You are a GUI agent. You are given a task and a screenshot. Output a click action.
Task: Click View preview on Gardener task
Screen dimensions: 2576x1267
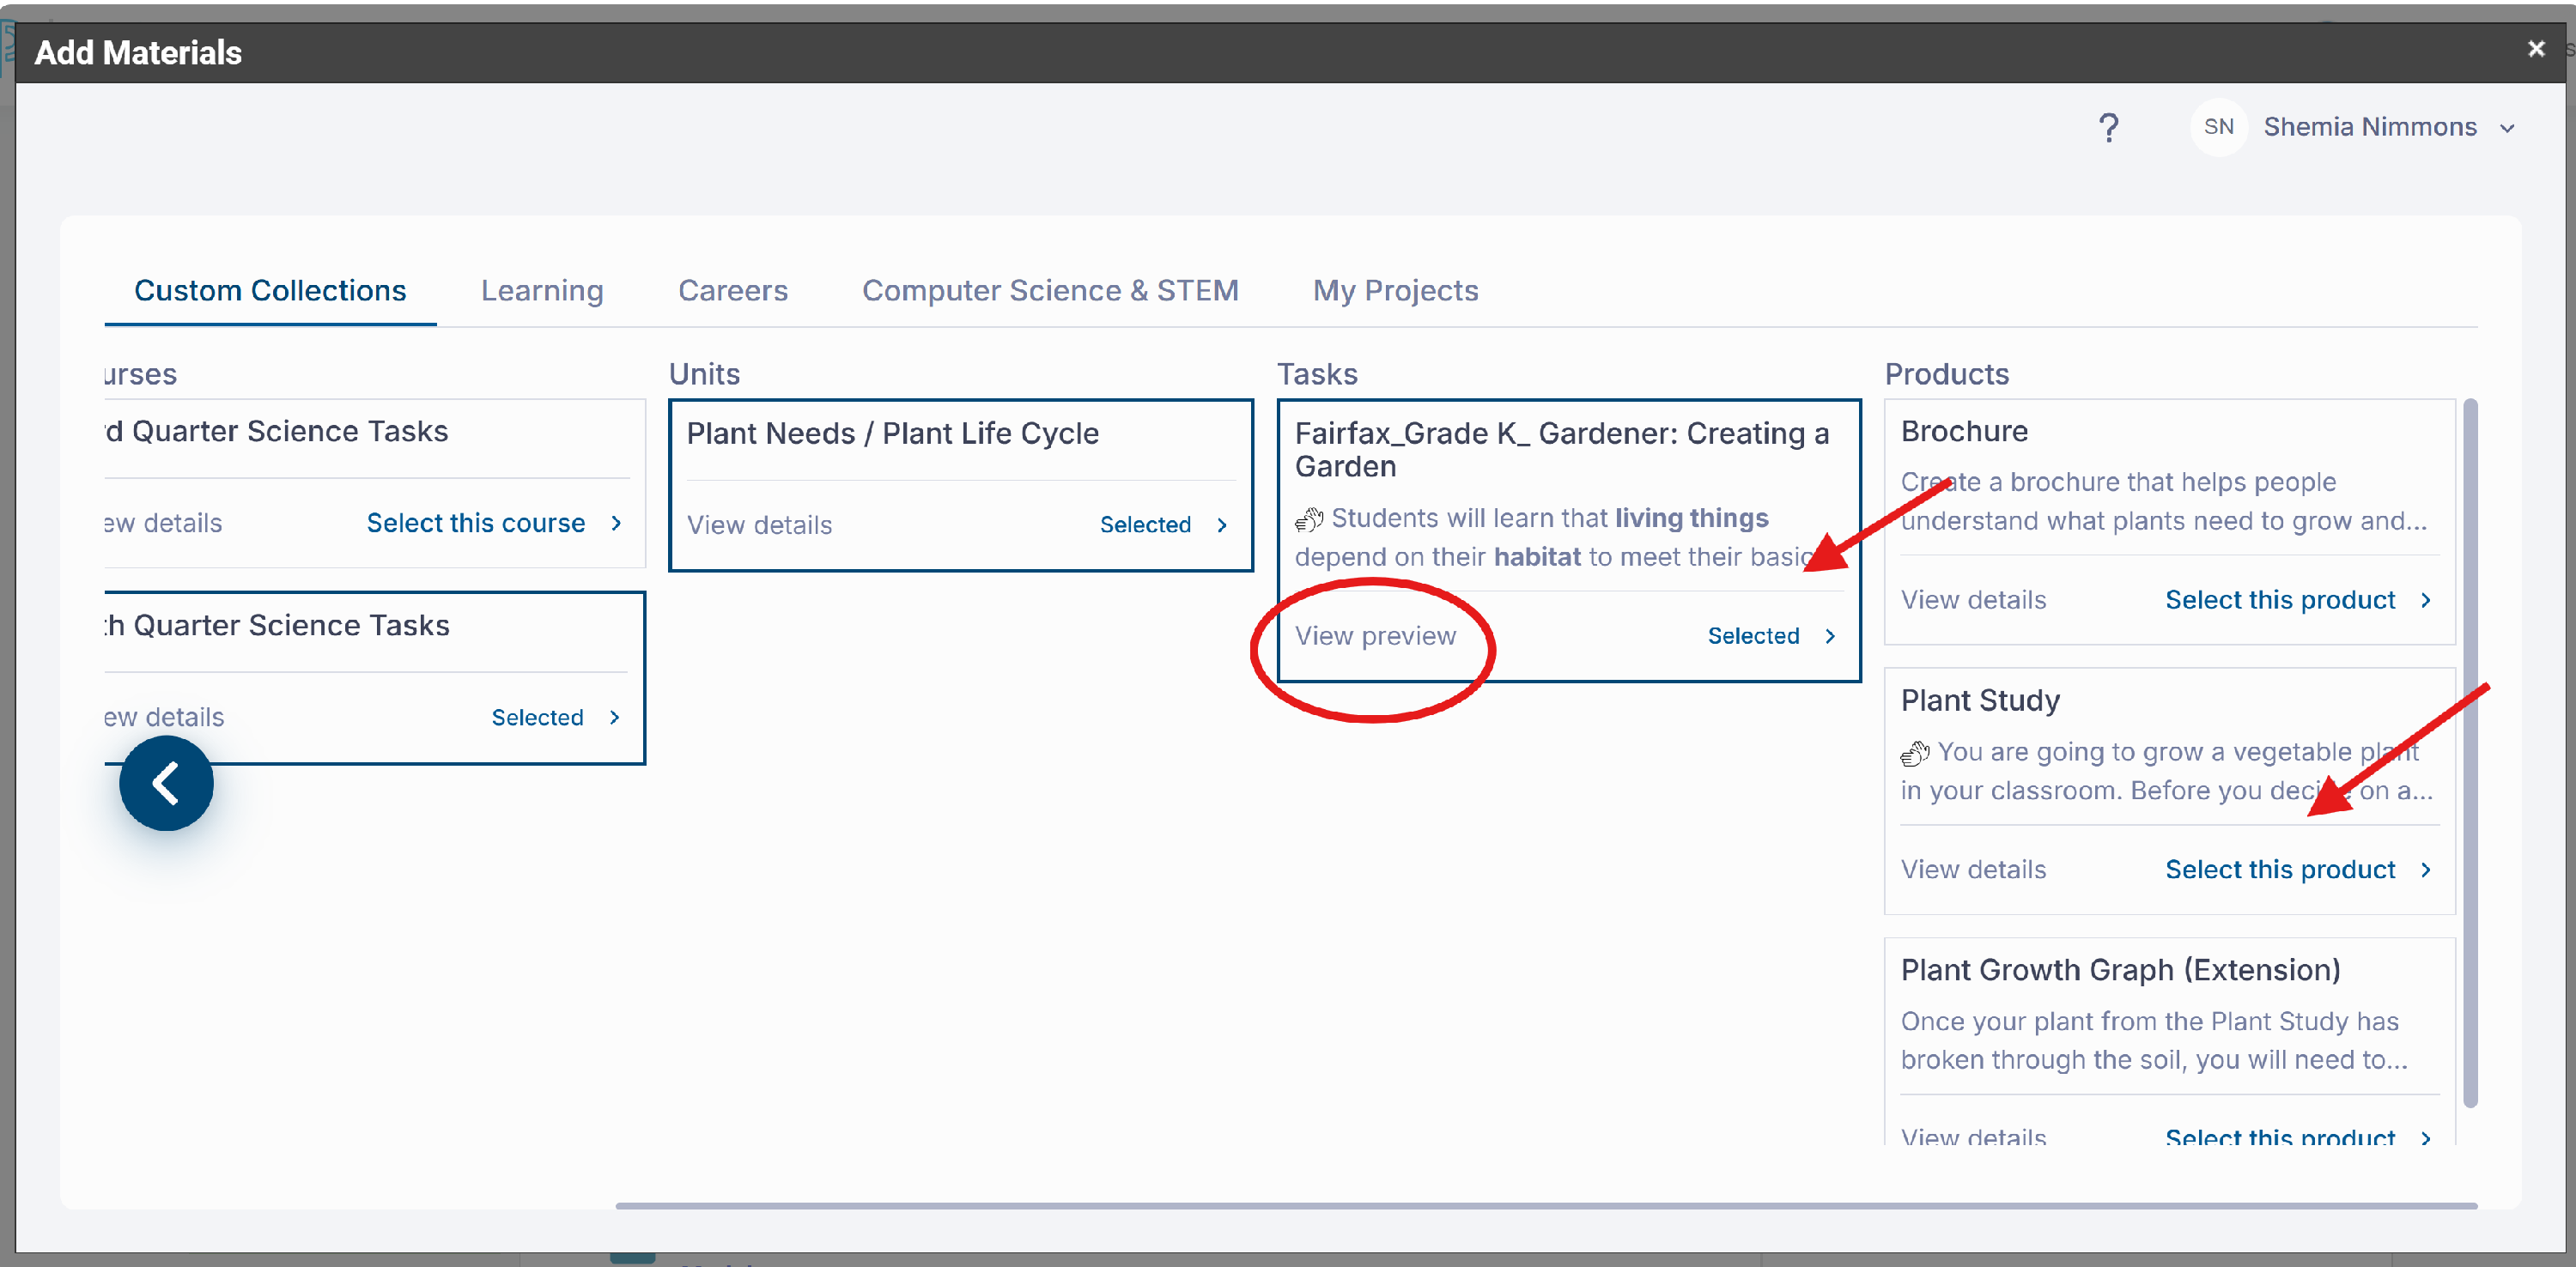click(x=1375, y=636)
